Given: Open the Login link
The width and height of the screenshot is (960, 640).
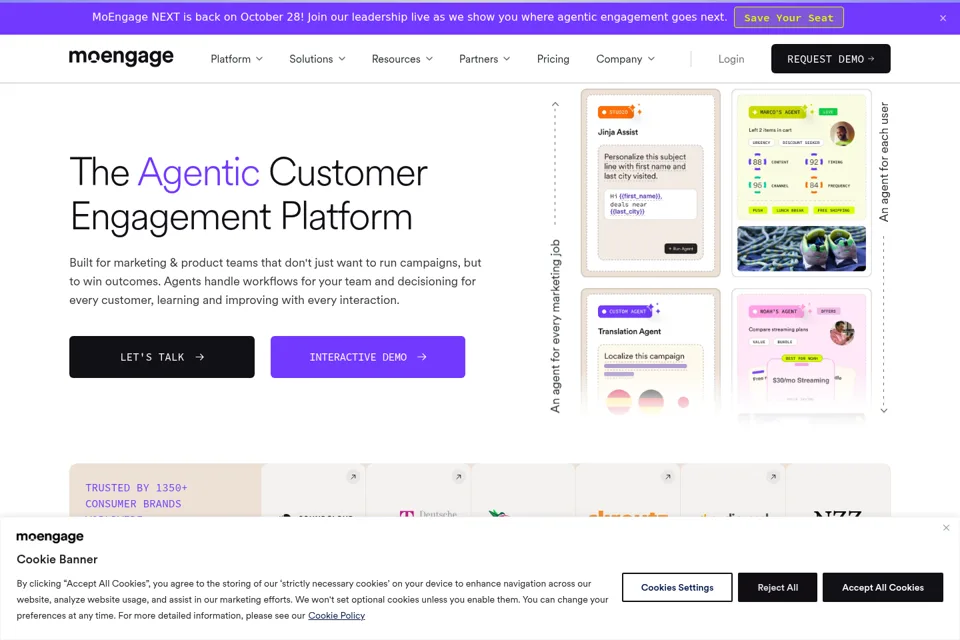Looking at the screenshot, I should click(x=731, y=59).
